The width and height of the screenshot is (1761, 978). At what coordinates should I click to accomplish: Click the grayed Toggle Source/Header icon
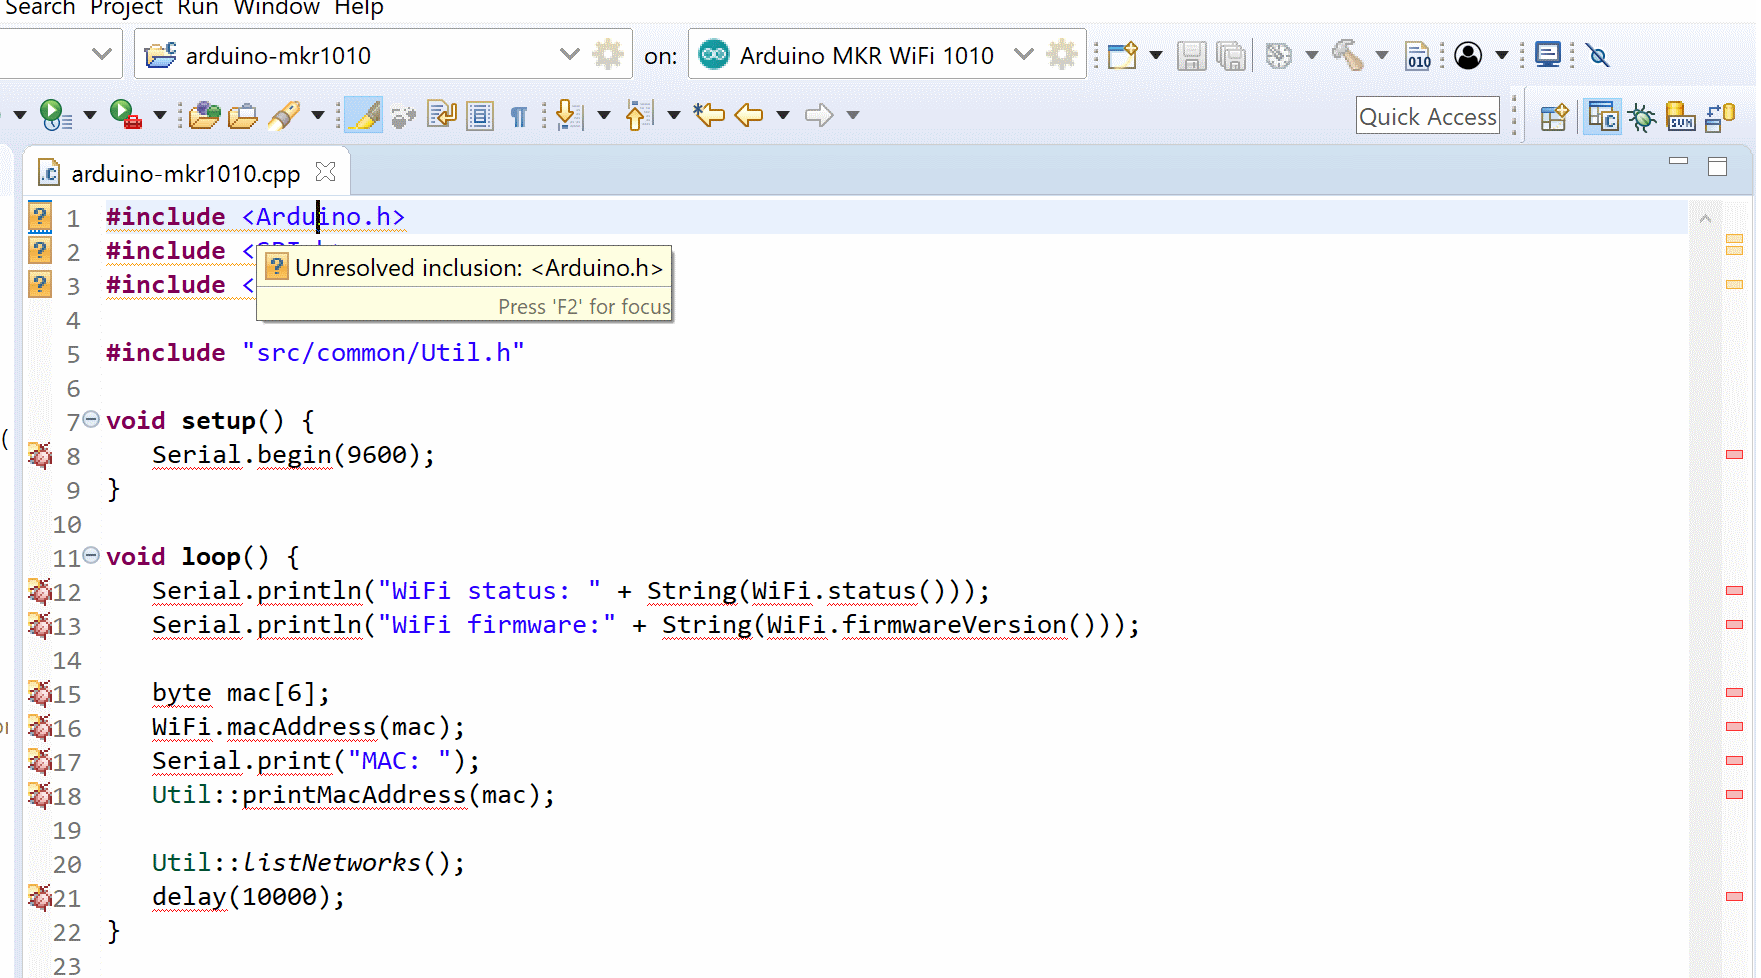click(404, 116)
